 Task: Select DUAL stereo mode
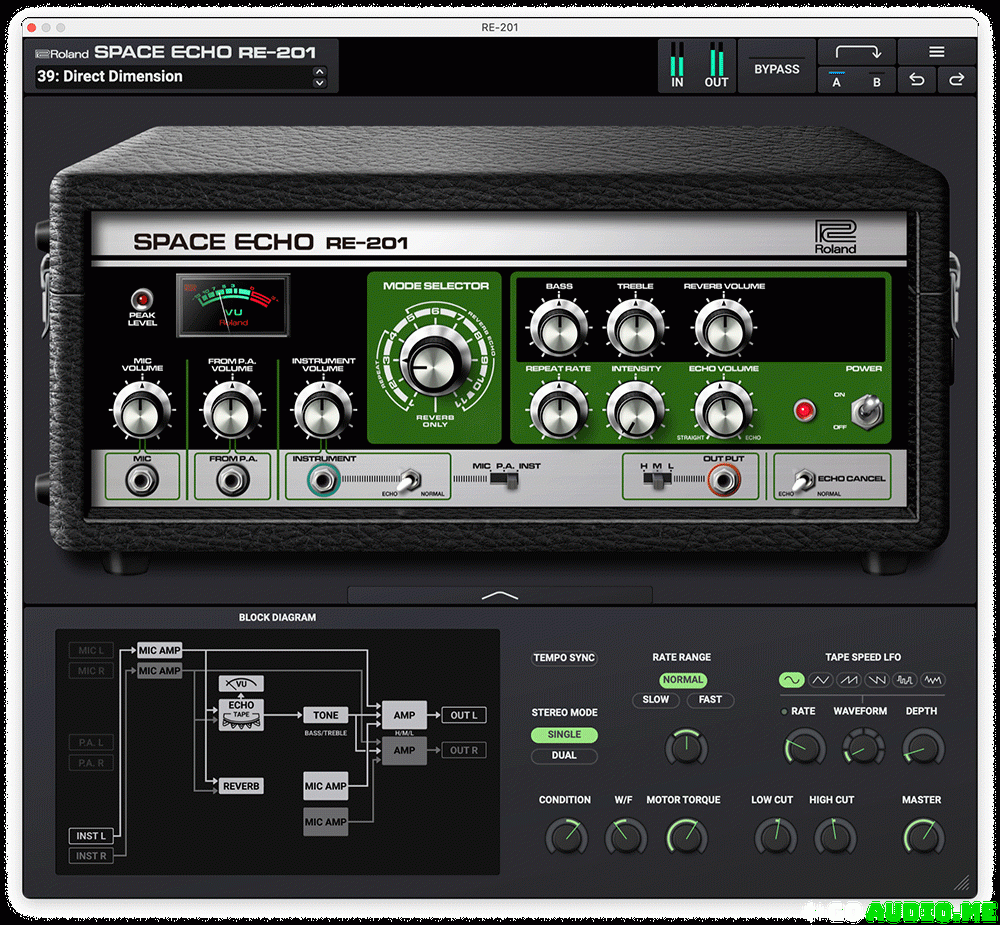point(564,755)
